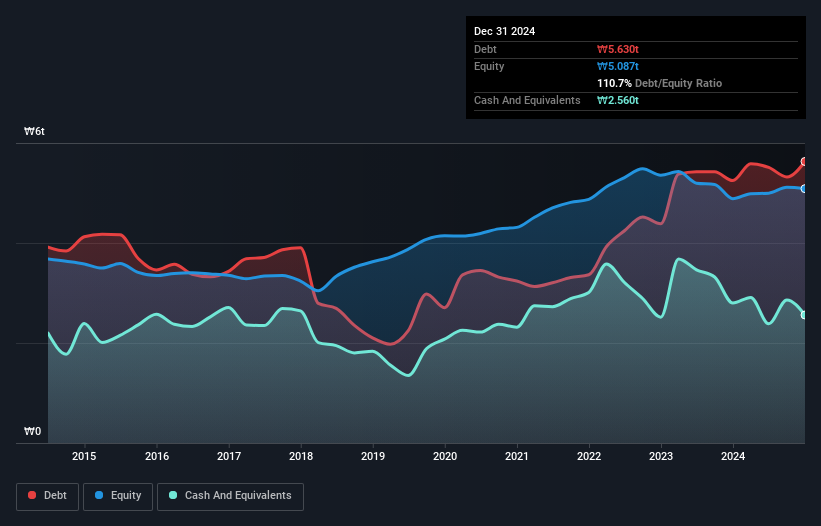Click the ₩2.560t cash value

coord(618,100)
